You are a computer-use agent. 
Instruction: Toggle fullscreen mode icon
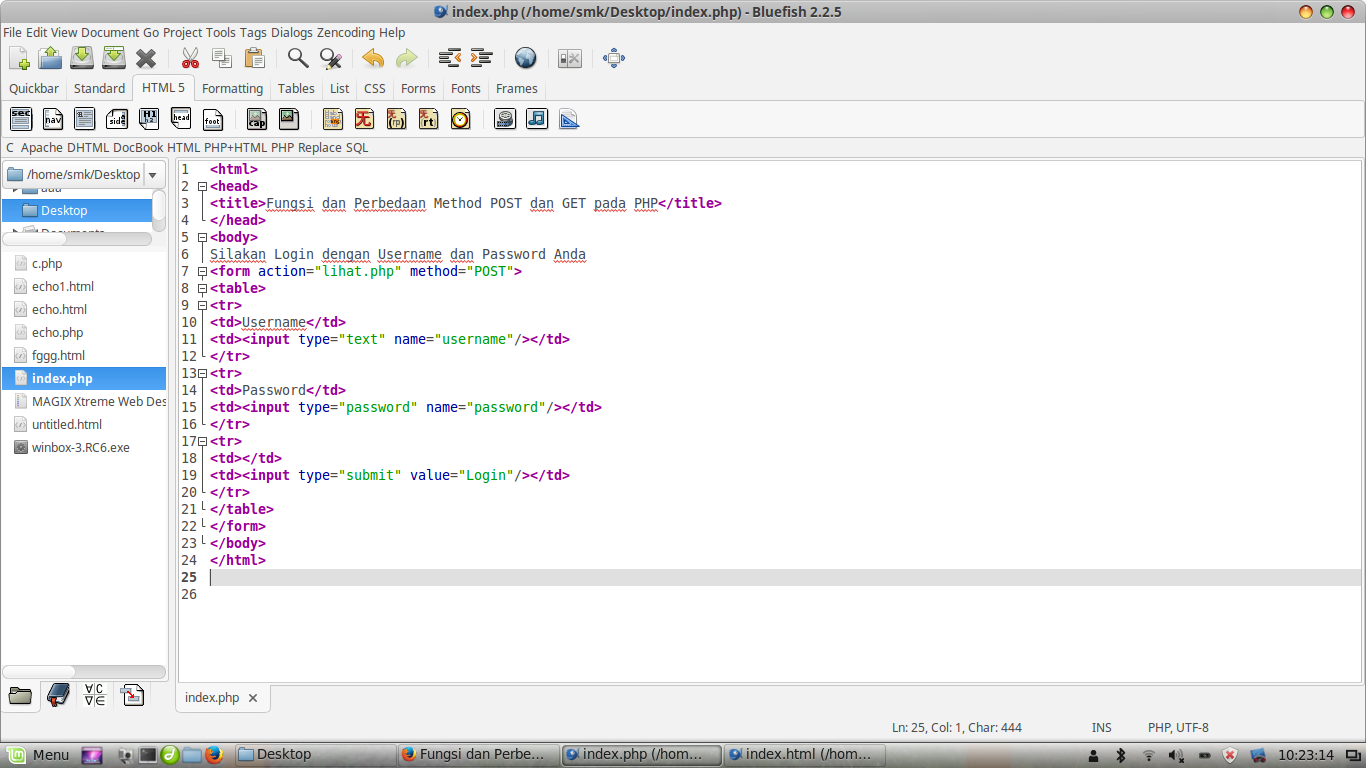614,58
